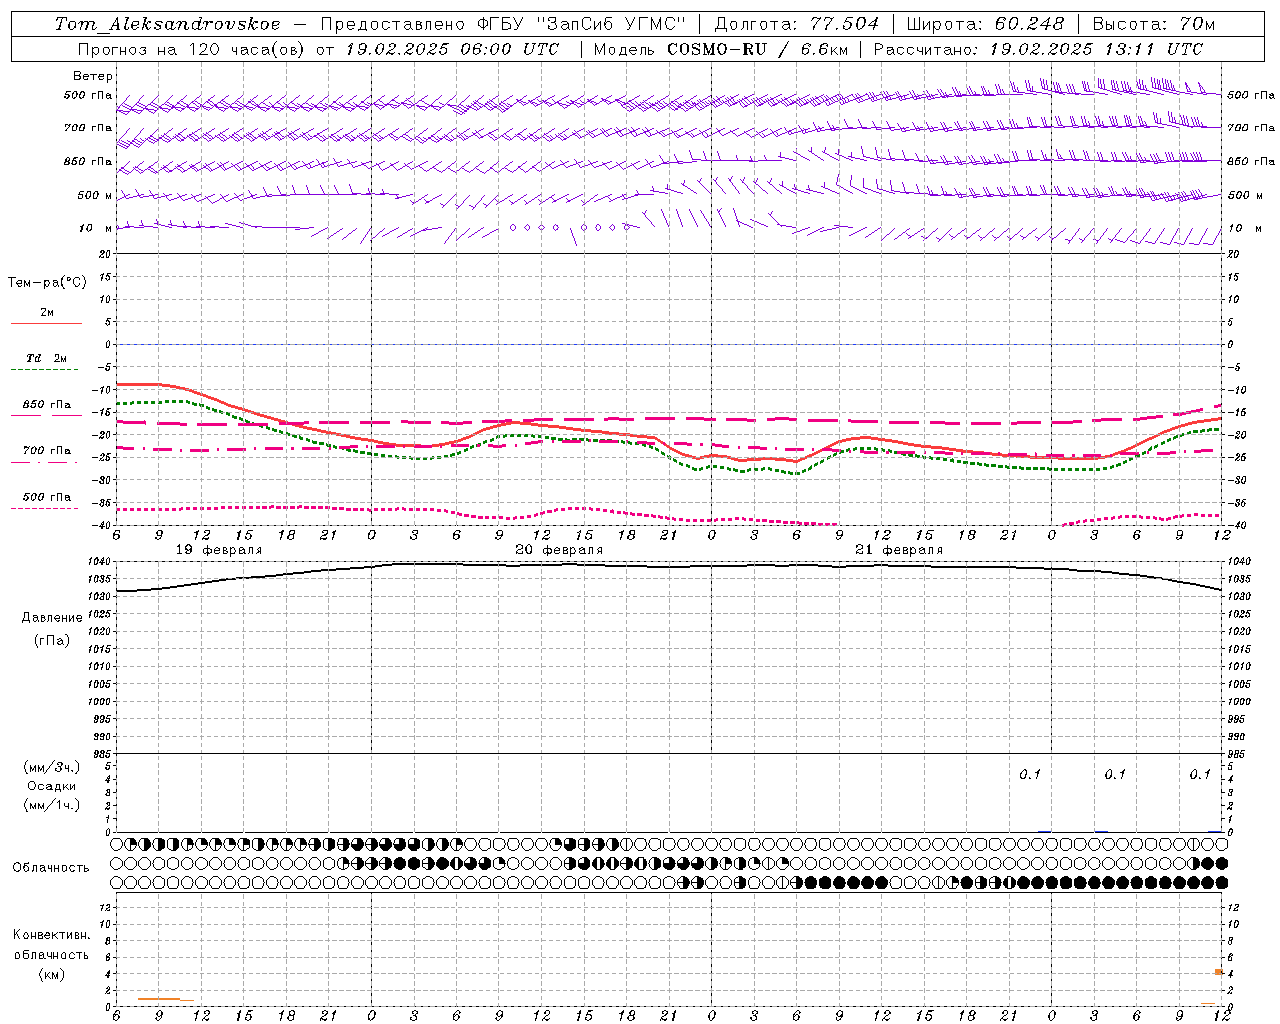Screen dimensions: 1280x1024
Task: Select the 'Долгота: 77.504' header field
Action: [x=797, y=24]
